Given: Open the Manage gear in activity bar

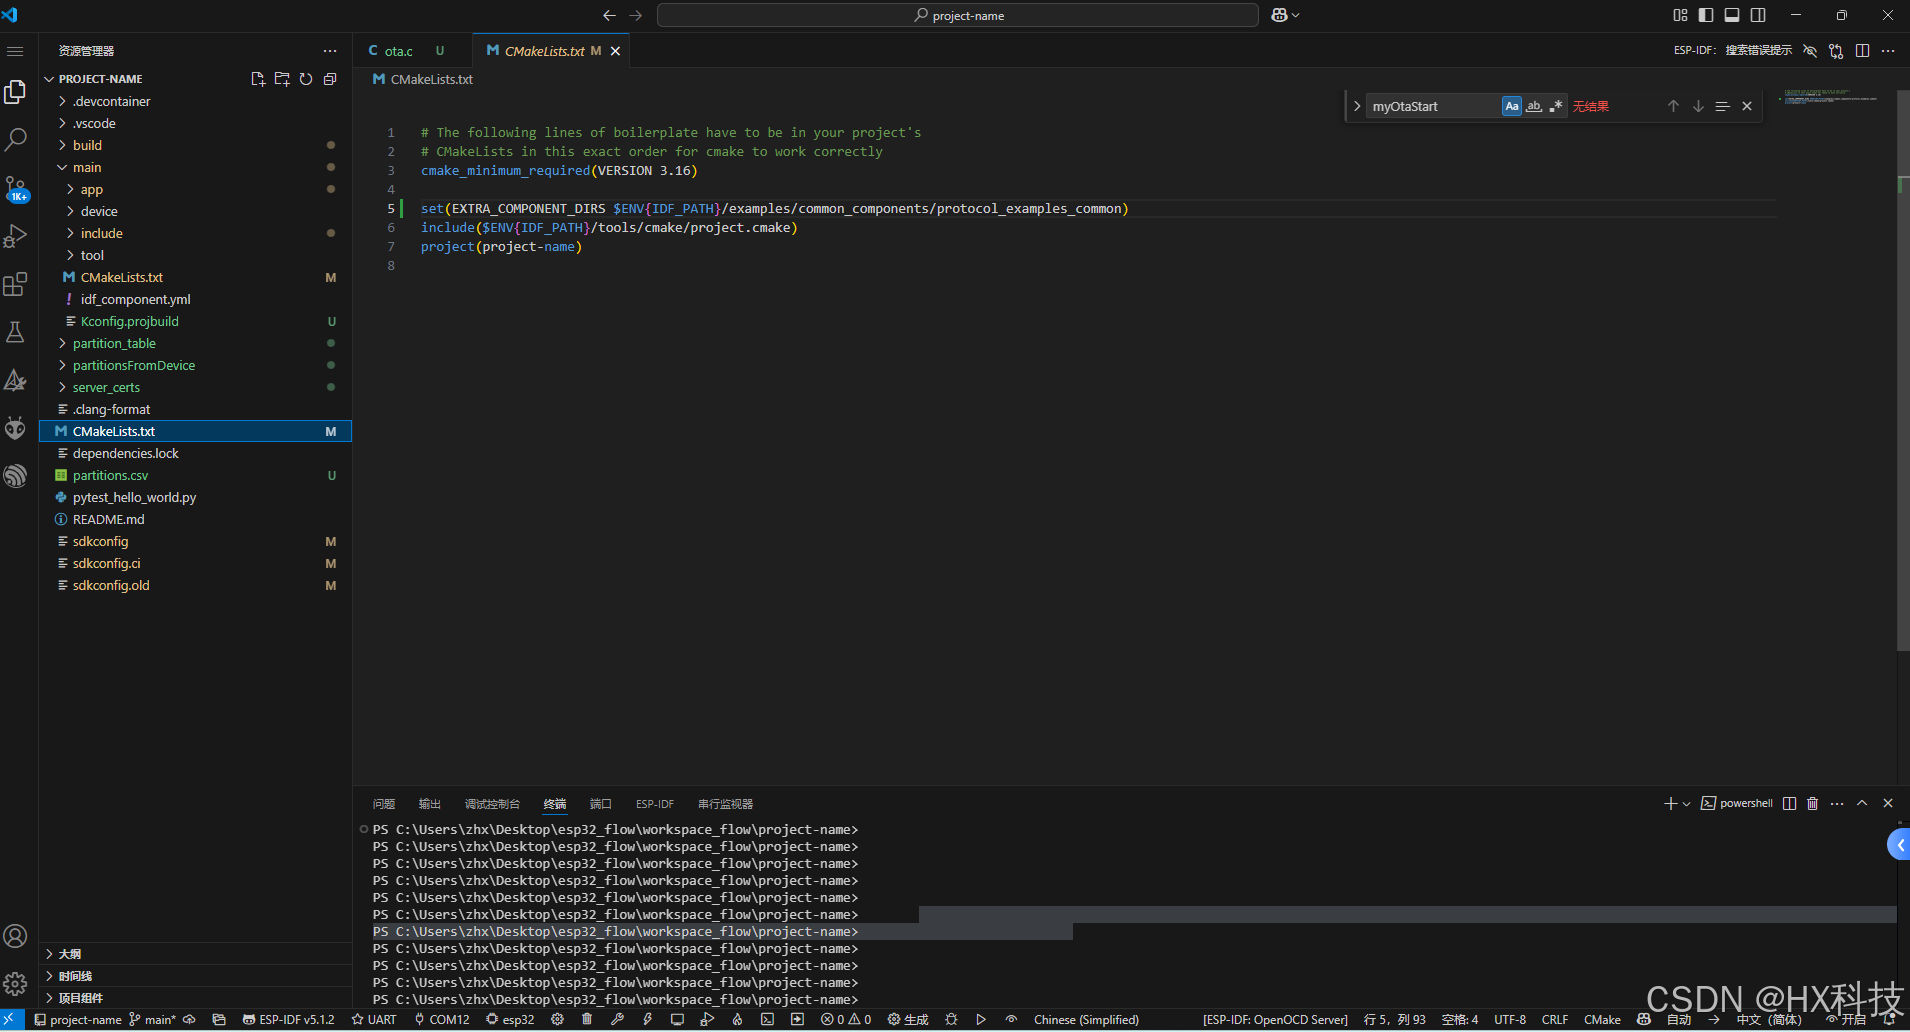Looking at the screenshot, I should (15, 984).
